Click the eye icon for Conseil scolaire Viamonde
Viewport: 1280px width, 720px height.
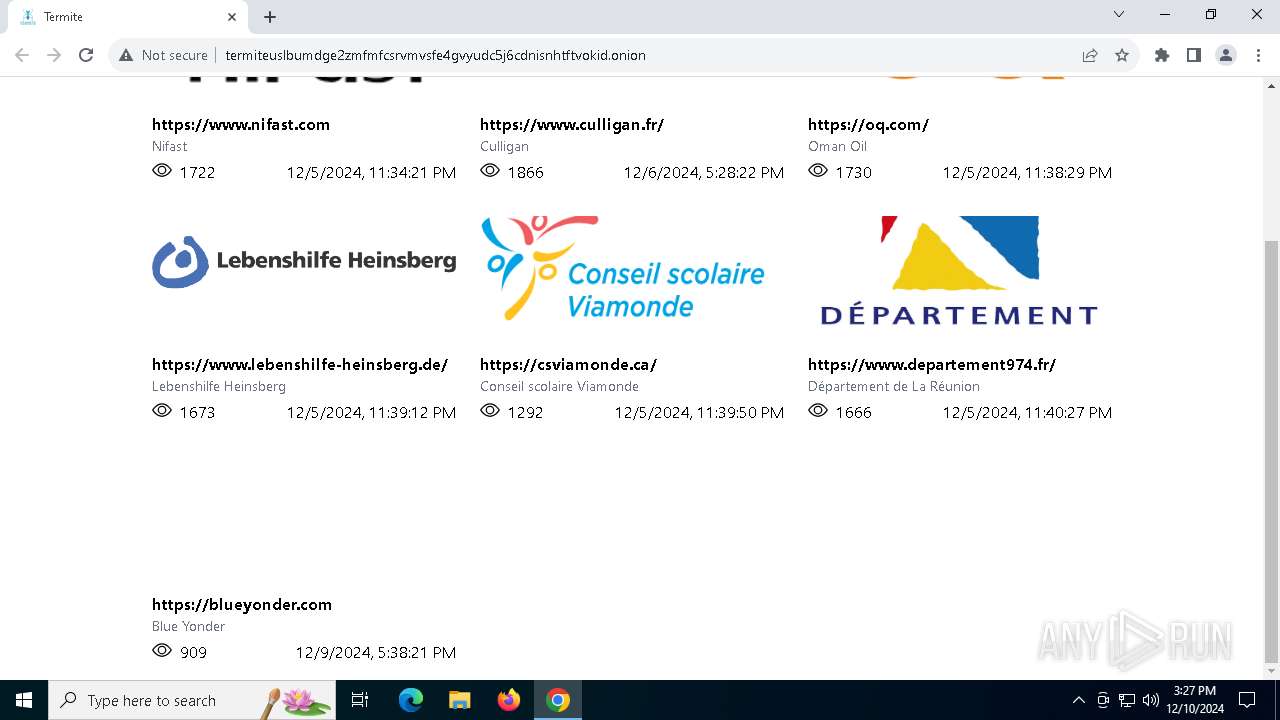tap(490, 411)
